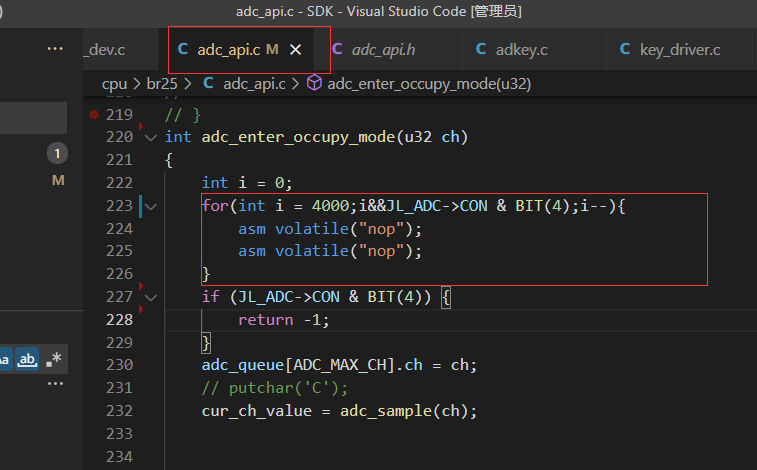Click the function symbol cube icon in breadcrumb

coord(314,83)
